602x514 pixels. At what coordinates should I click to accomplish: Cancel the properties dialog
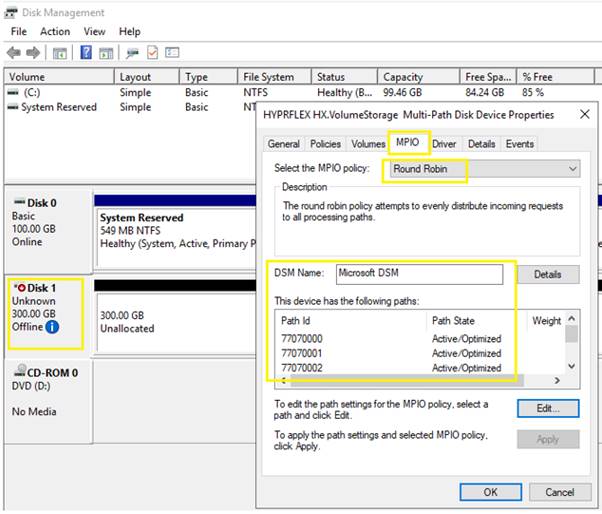(x=560, y=493)
